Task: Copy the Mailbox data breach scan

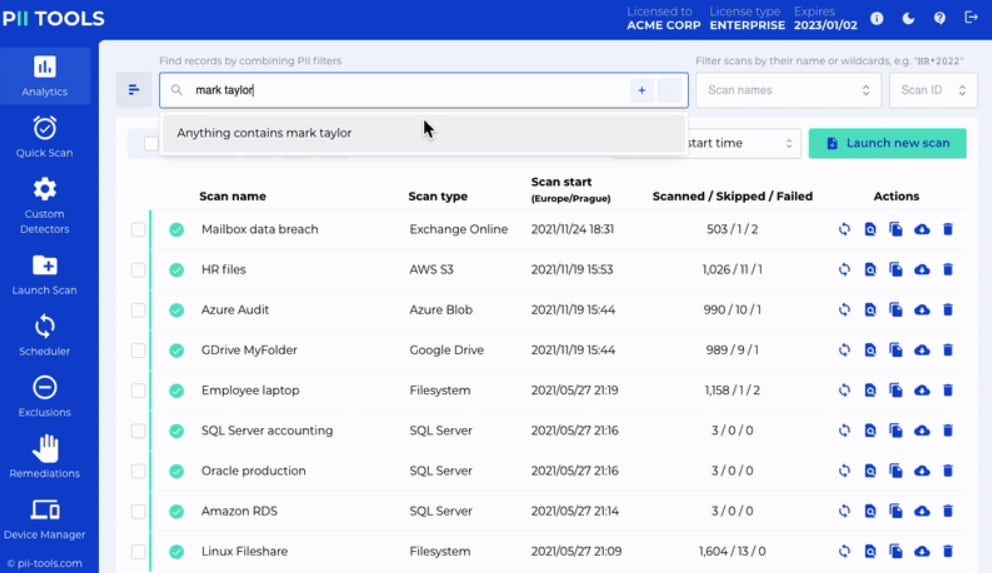Action: point(896,229)
